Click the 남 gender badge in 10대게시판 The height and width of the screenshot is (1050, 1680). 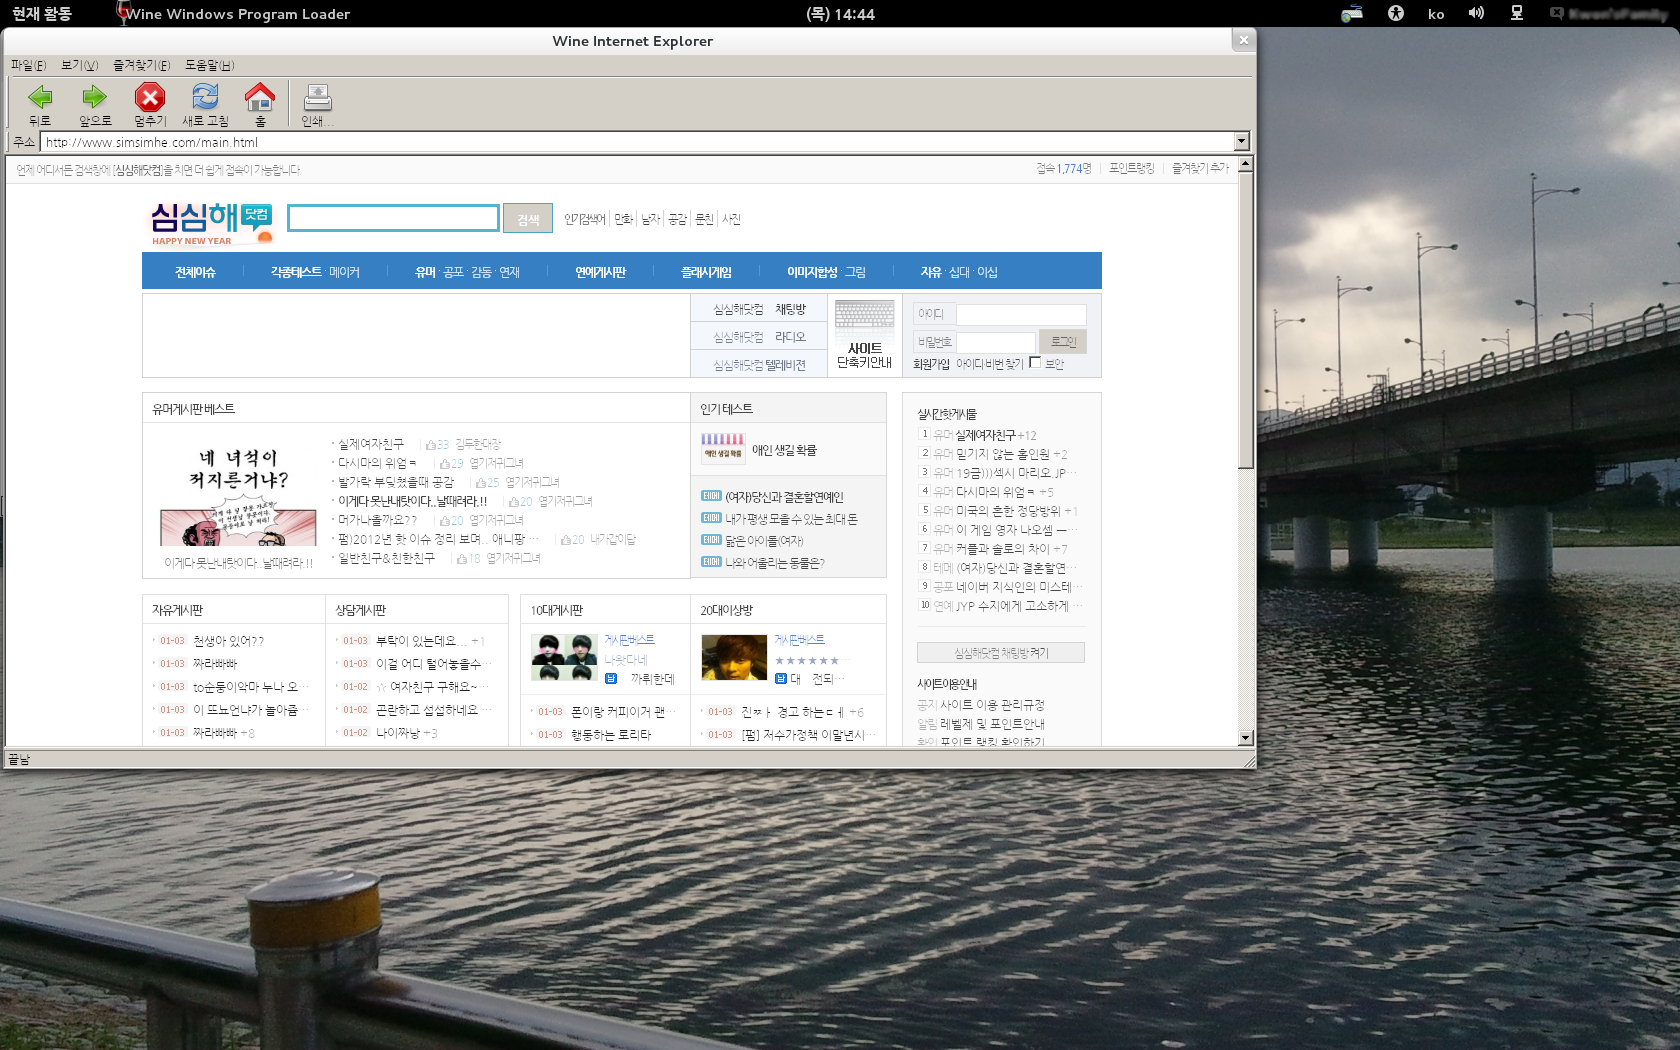611,679
